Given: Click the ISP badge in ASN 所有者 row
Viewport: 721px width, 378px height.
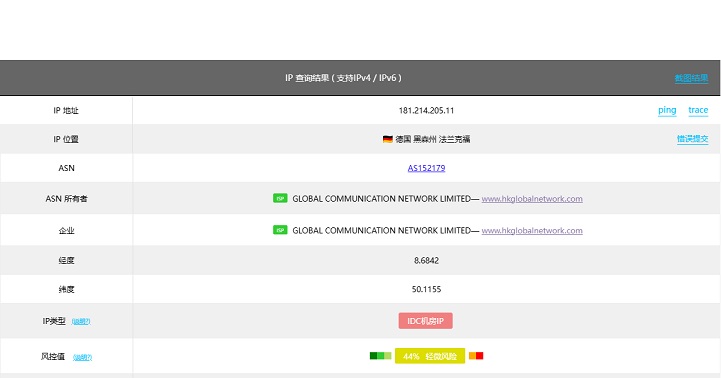Looking at the screenshot, I should pyautogui.click(x=280, y=198).
